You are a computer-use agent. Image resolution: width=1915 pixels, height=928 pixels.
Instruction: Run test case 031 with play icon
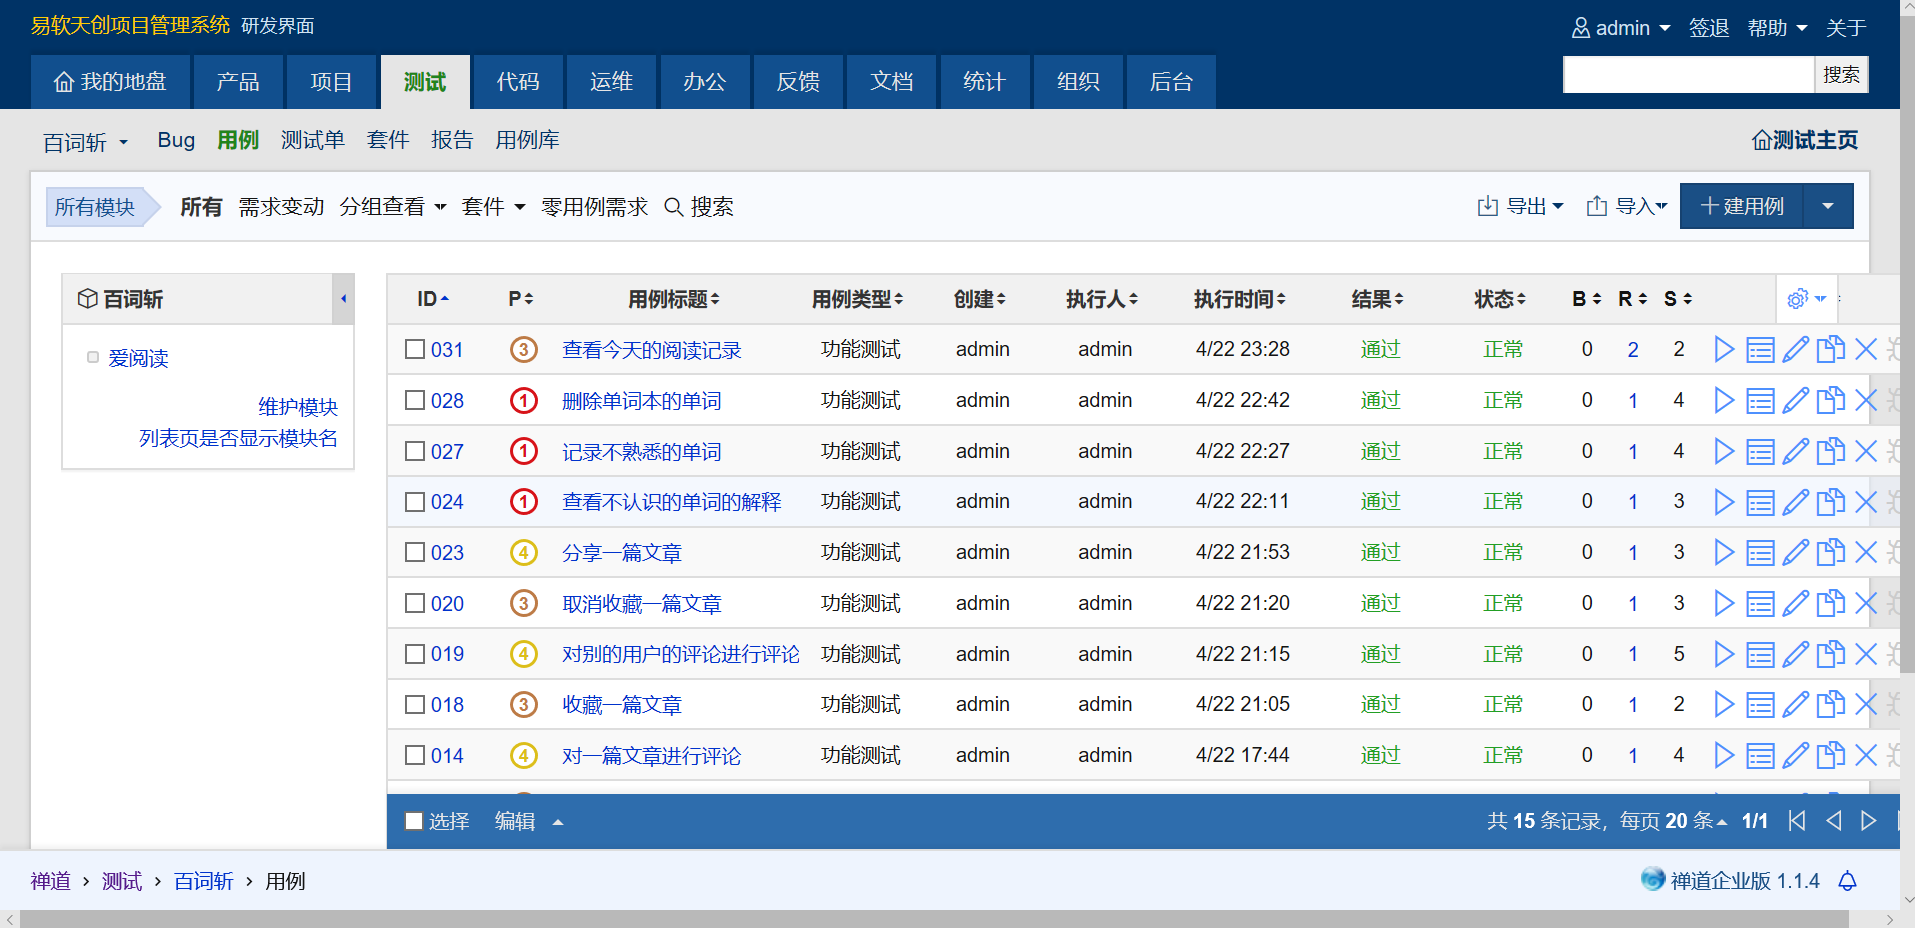tap(1724, 349)
